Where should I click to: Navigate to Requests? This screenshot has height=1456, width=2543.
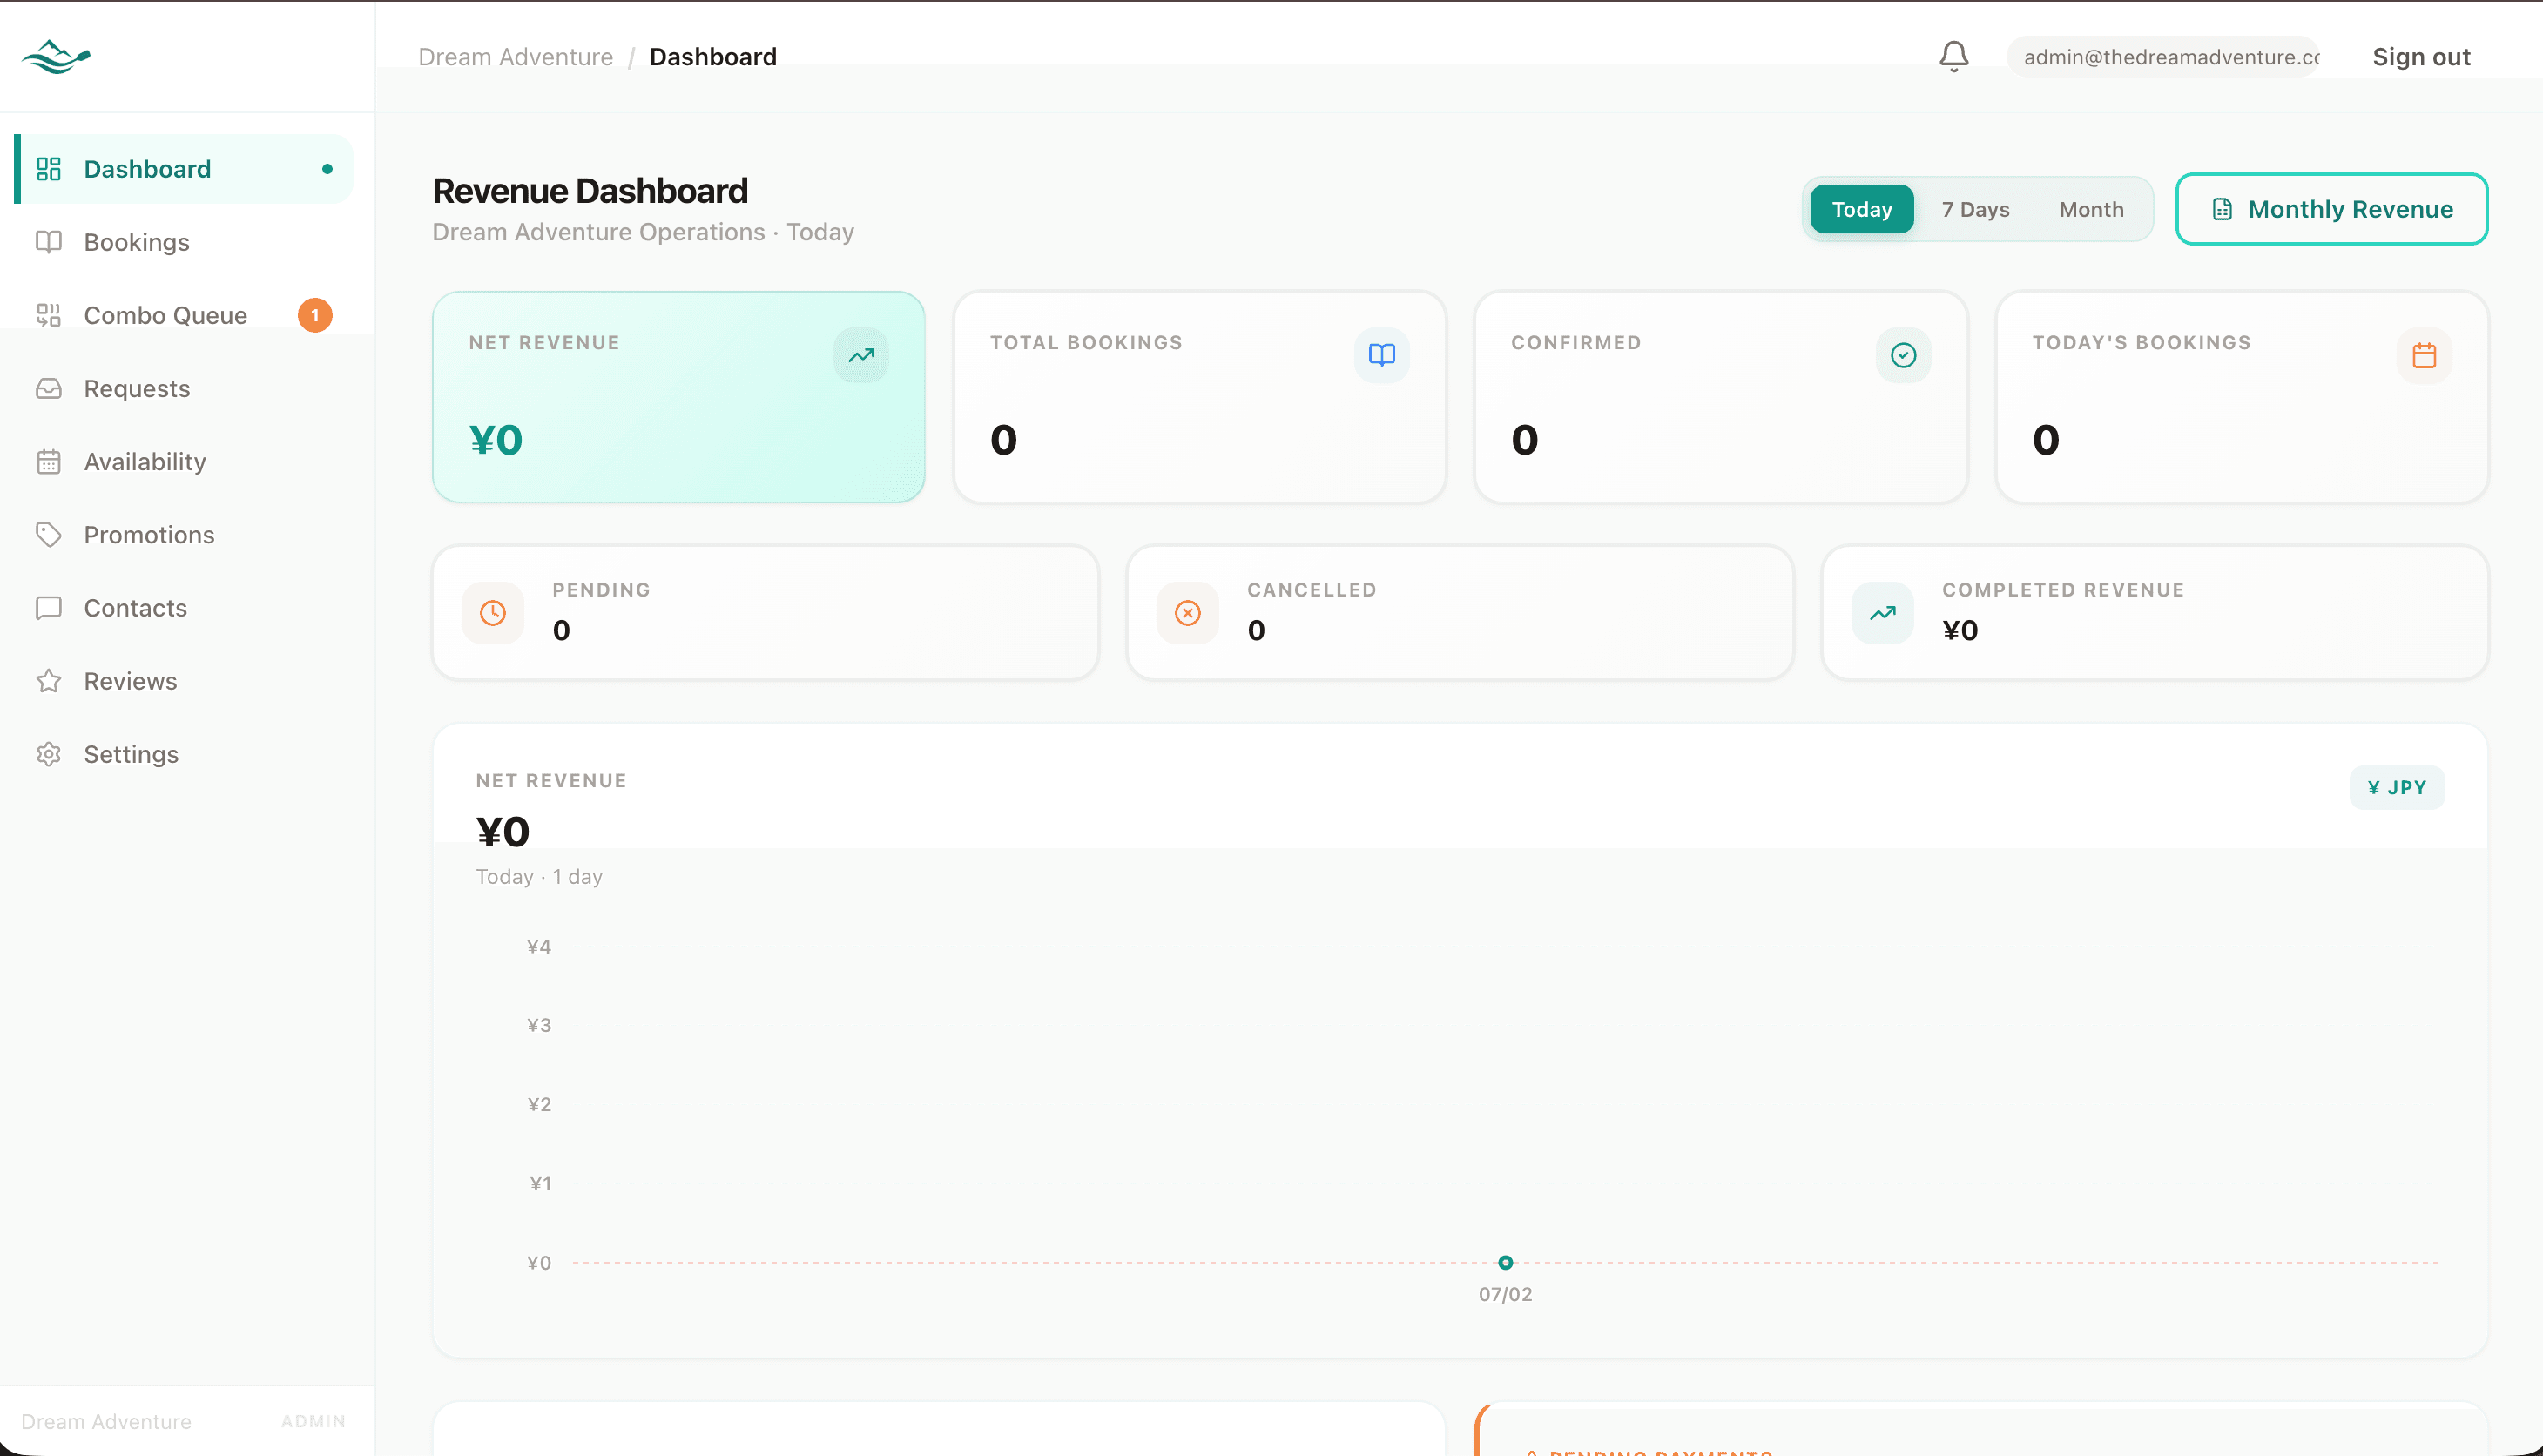coord(185,388)
